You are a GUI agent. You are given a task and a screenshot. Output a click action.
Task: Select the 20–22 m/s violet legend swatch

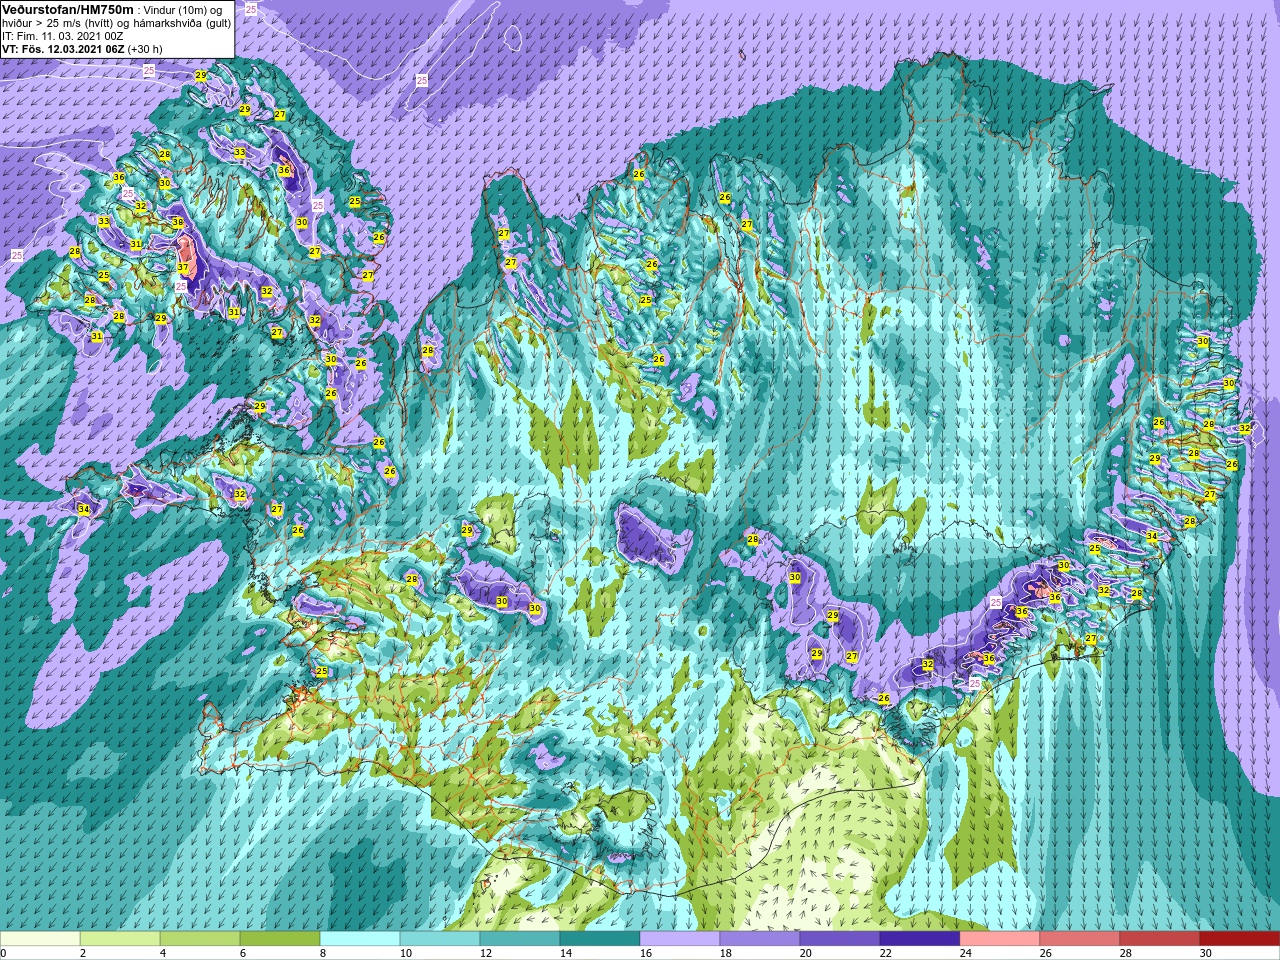(x=840, y=939)
